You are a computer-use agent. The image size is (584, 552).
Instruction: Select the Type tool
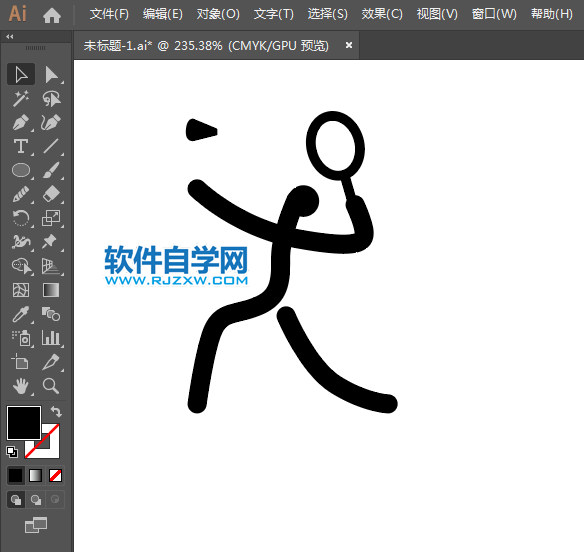tap(21, 146)
